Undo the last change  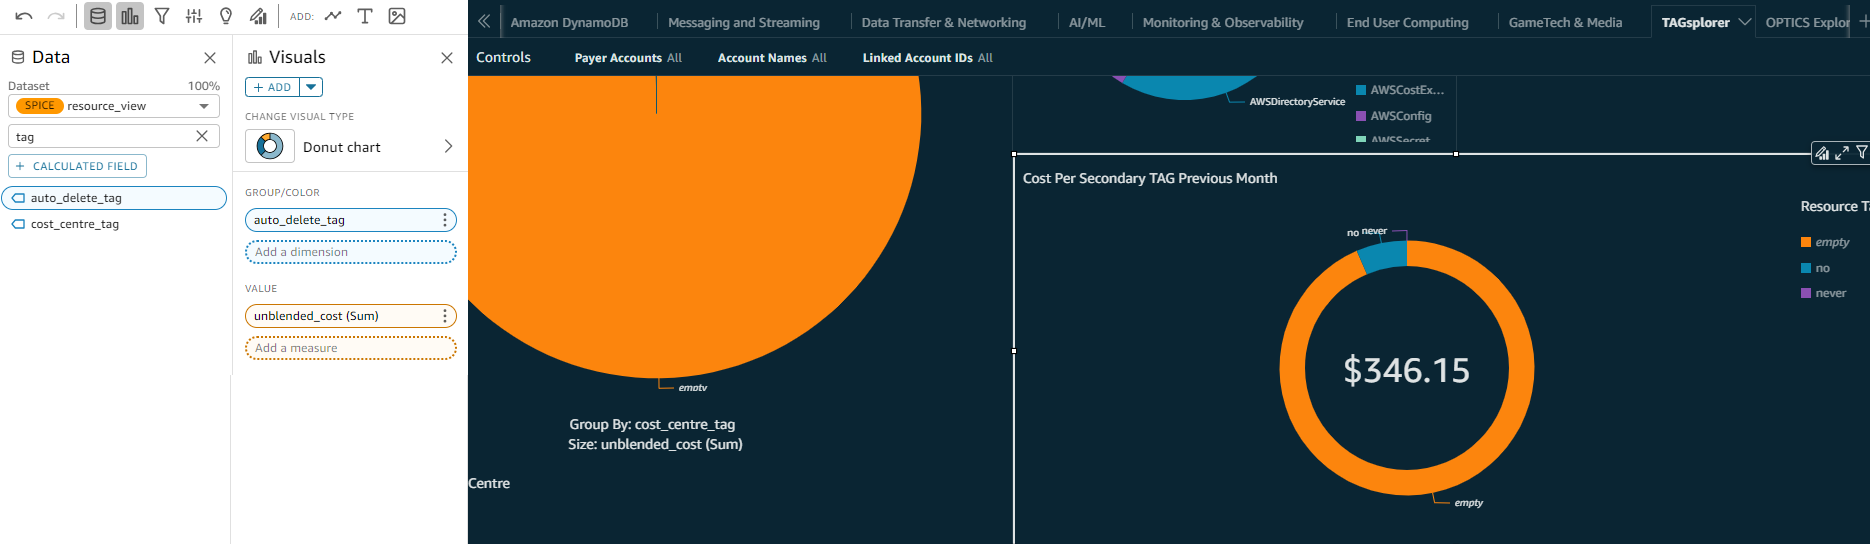tap(24, 16)
